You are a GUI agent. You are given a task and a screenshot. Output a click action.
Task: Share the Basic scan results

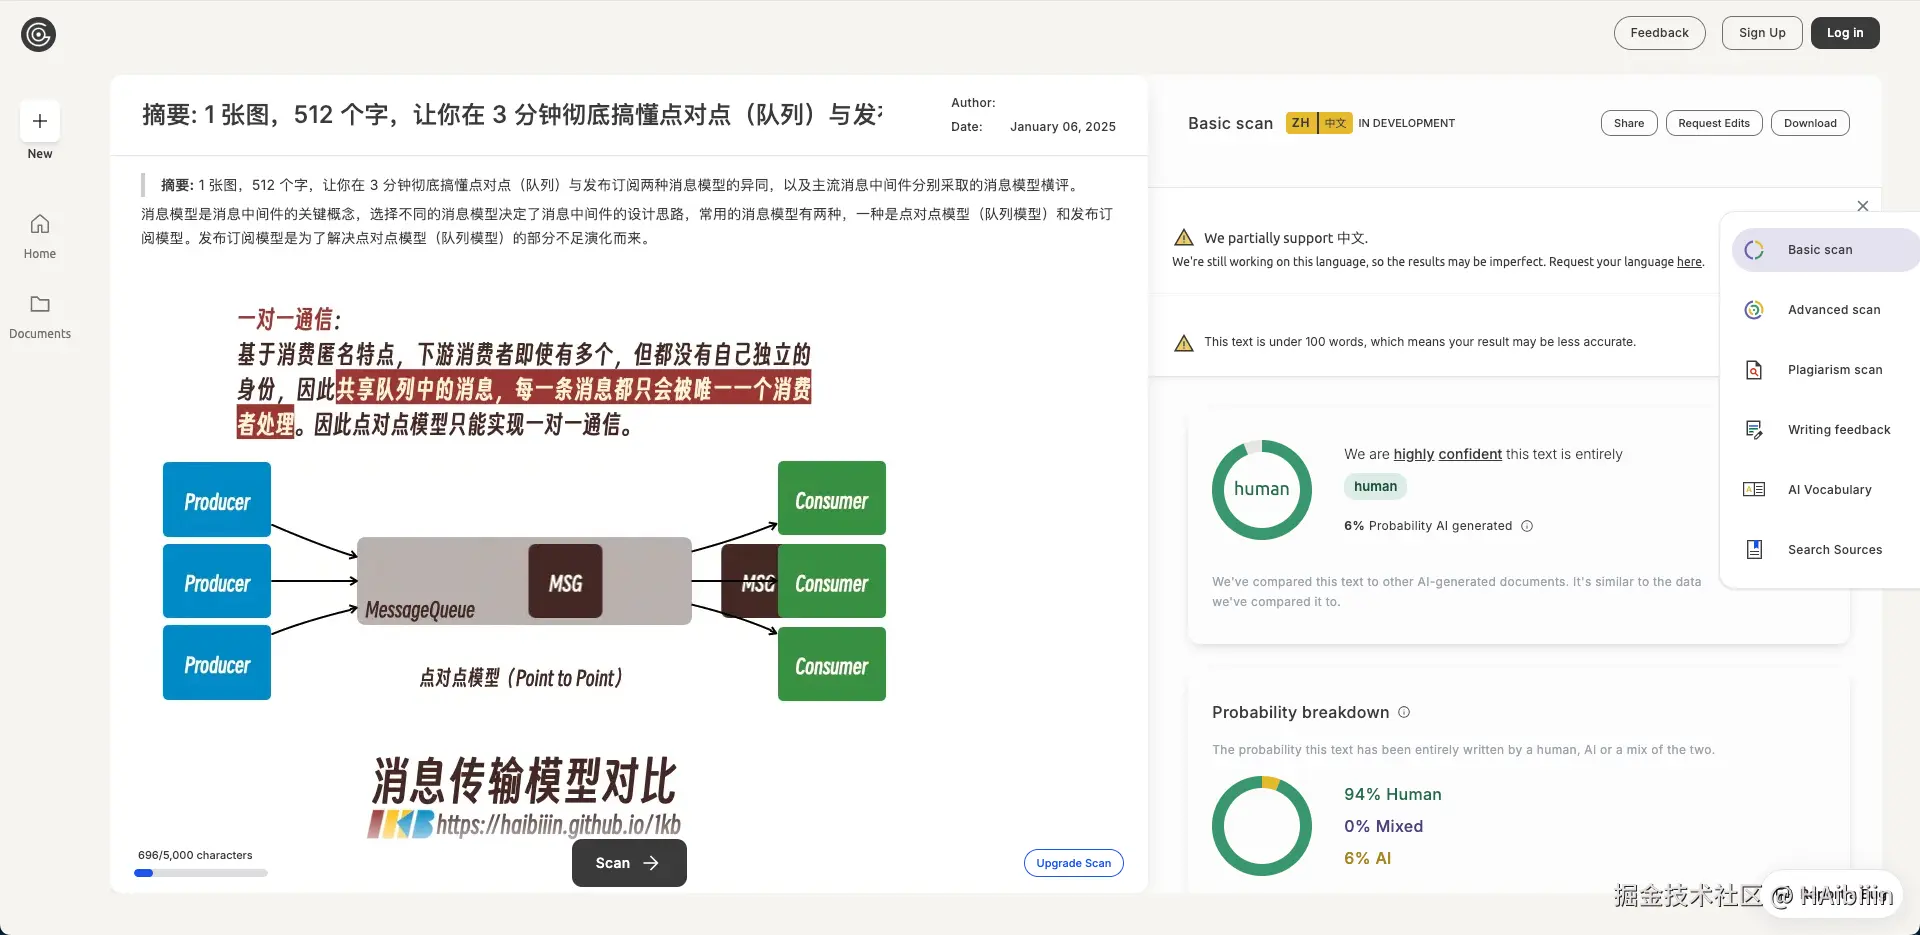coord(1628,122)
